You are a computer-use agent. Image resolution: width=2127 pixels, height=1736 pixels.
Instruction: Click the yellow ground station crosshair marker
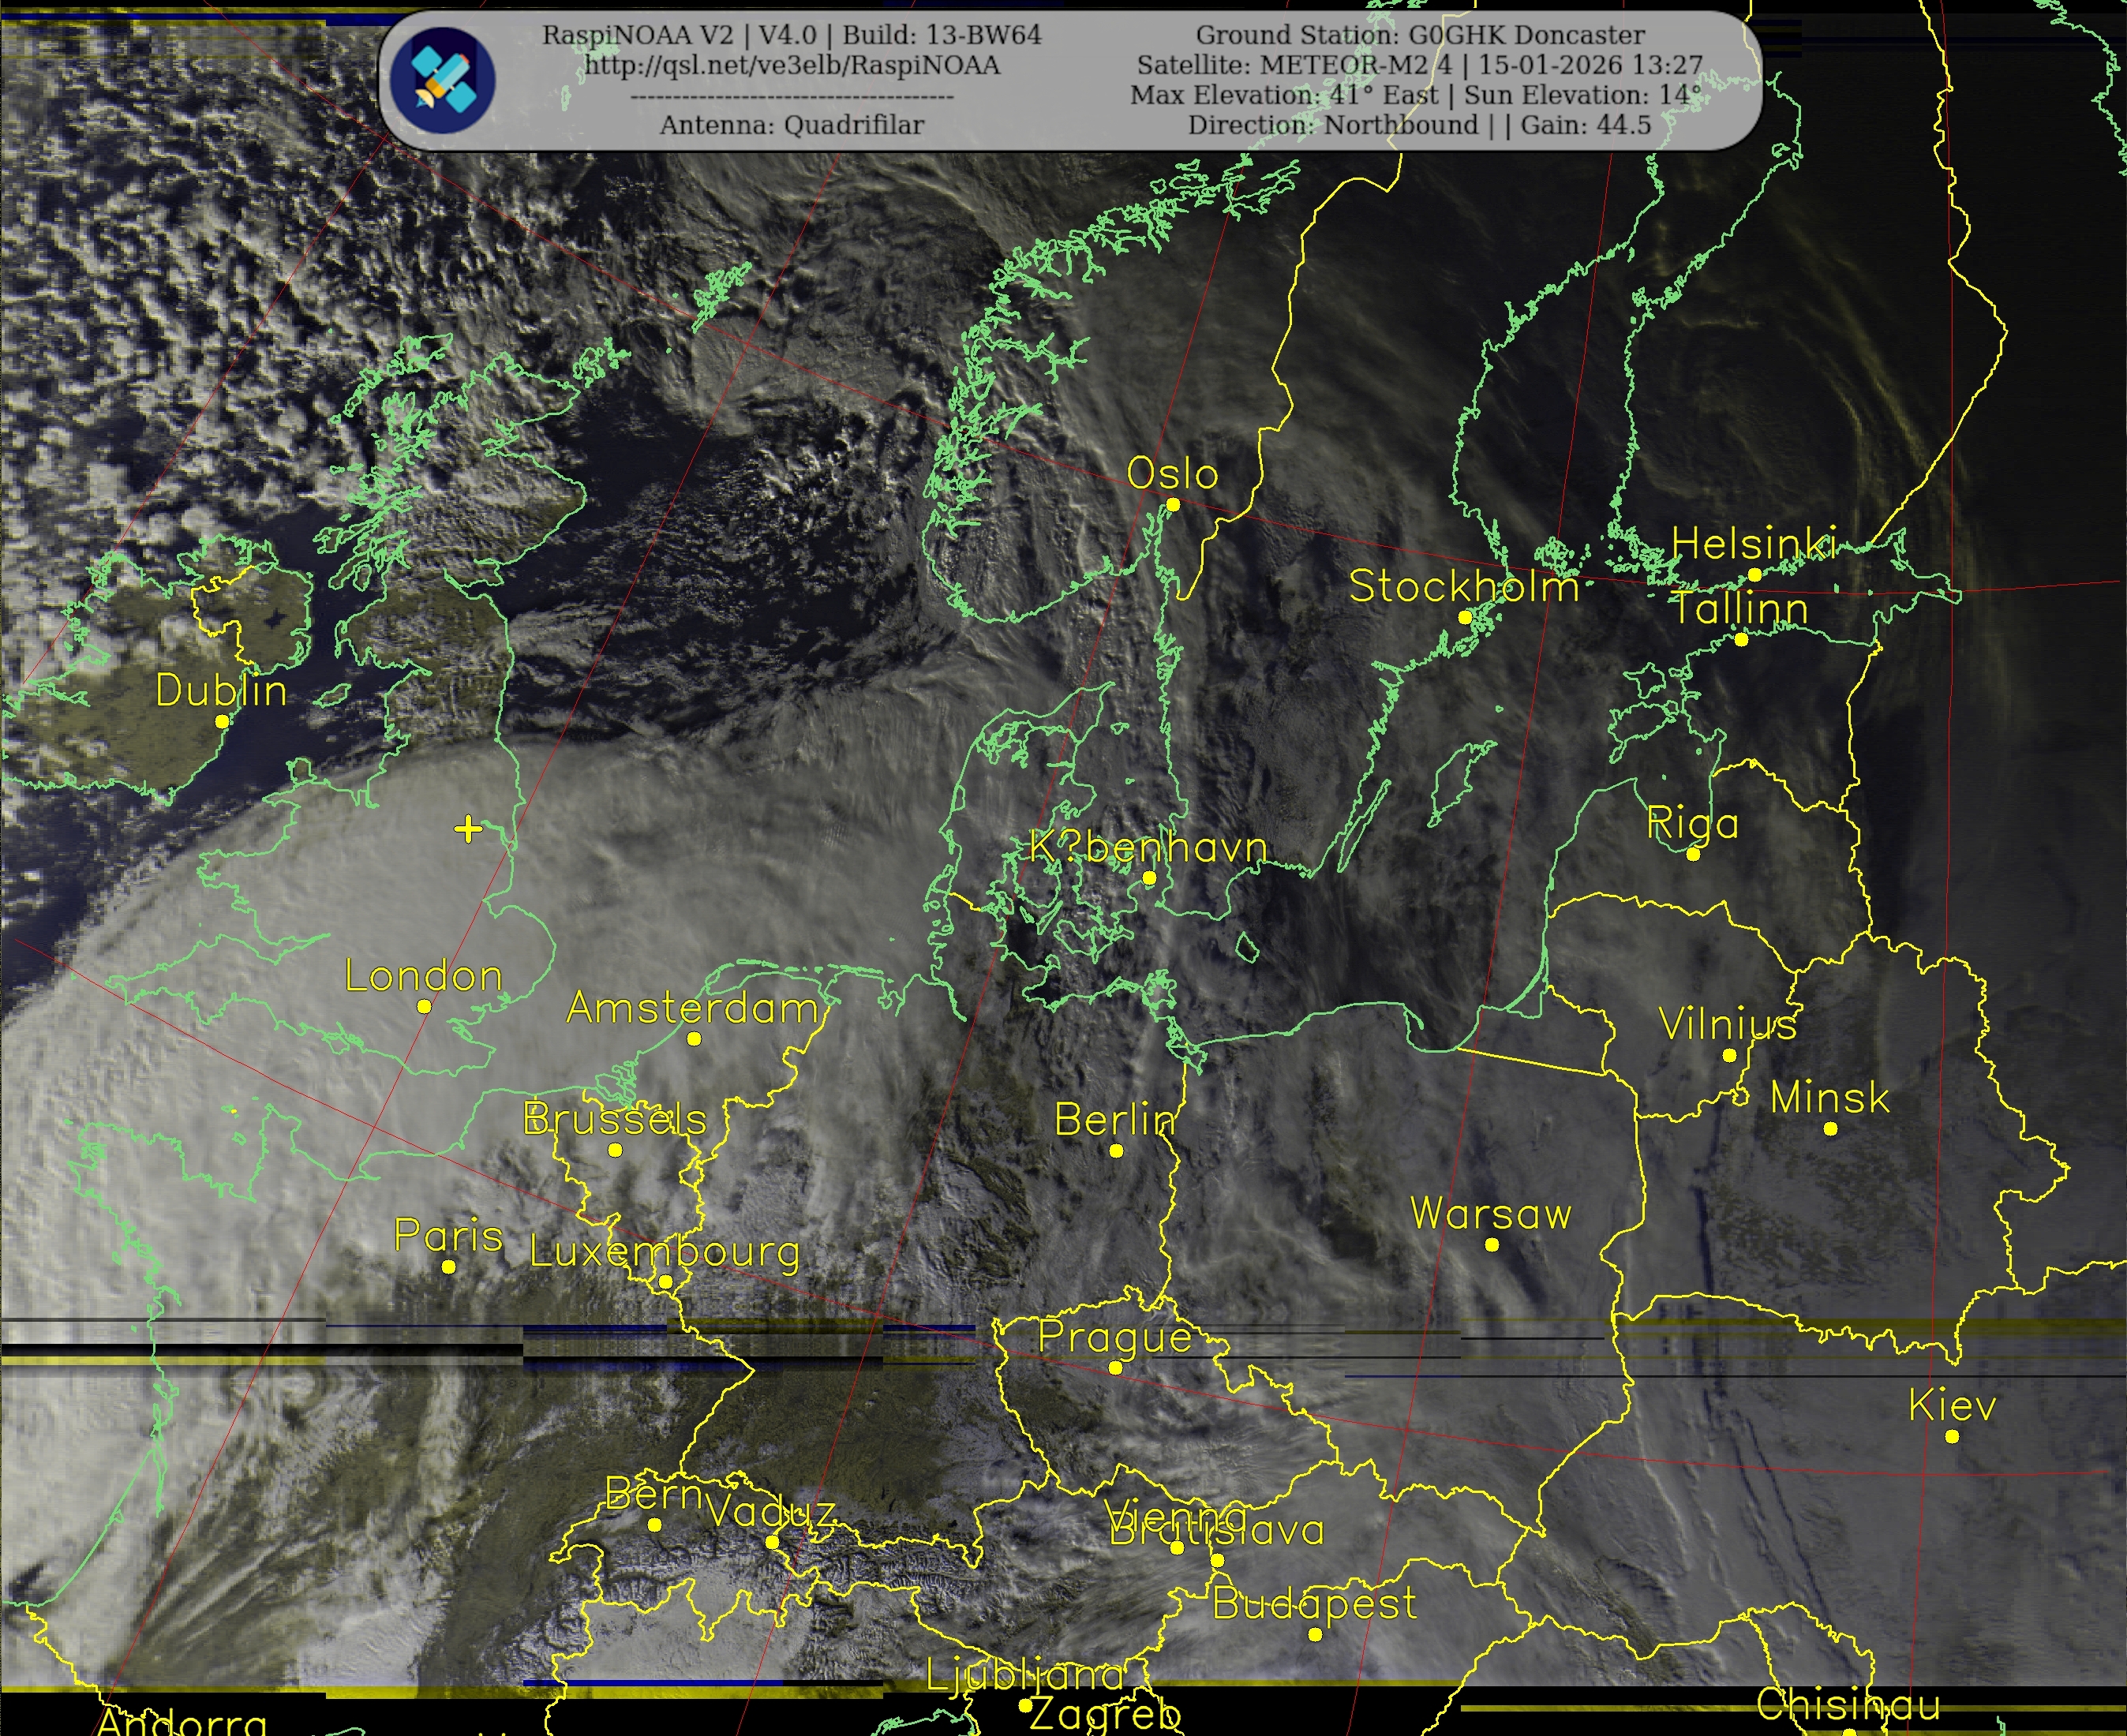468,828
